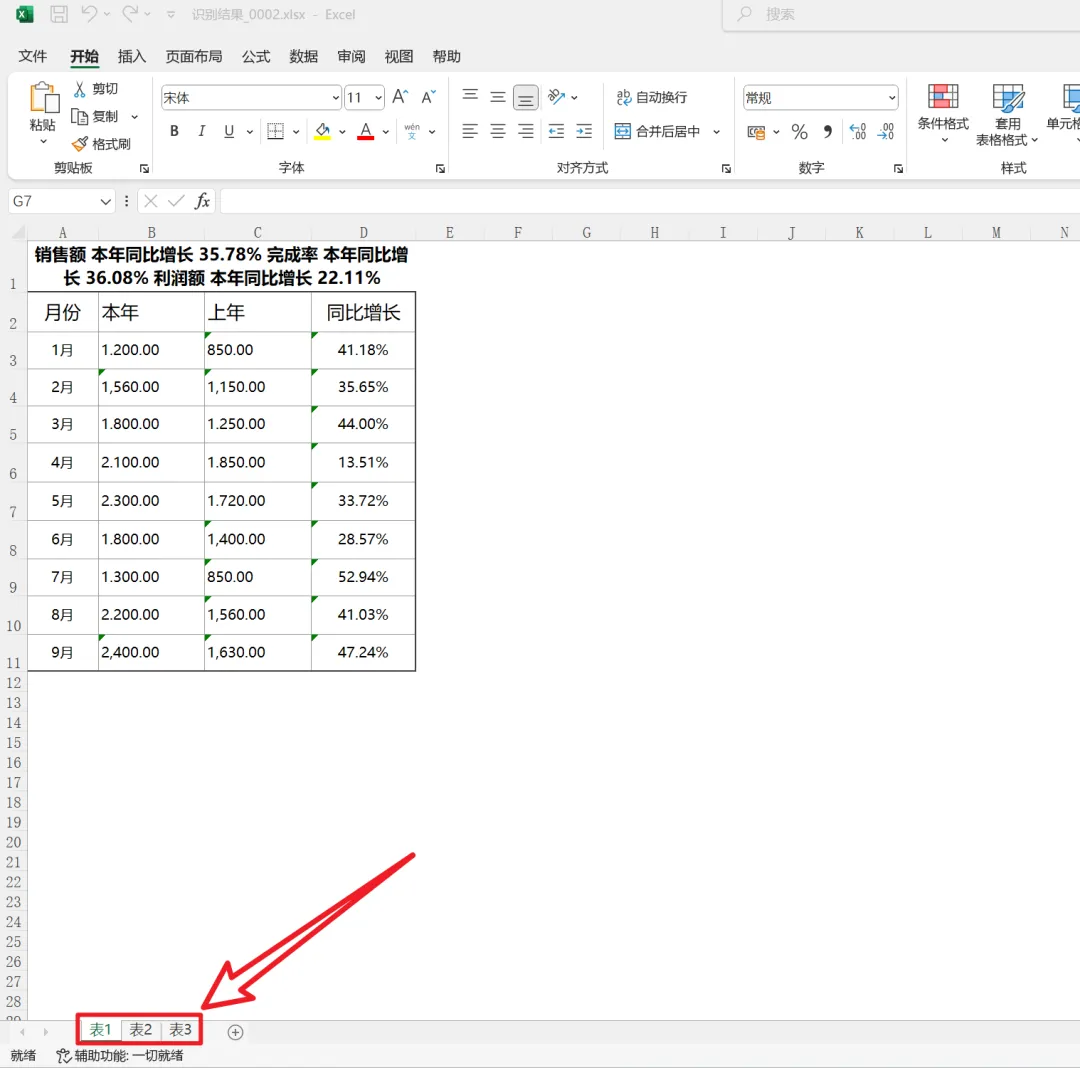Open the font name dropdown (宋体)

335,98
